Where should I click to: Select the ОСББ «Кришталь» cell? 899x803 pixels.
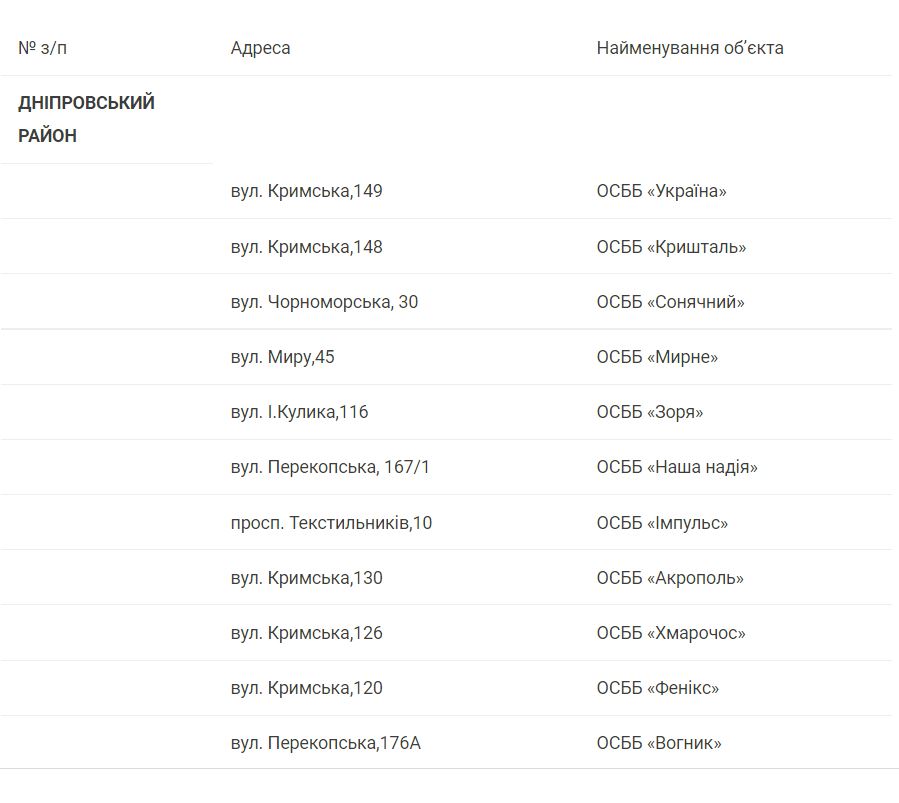tap(671, 247)
